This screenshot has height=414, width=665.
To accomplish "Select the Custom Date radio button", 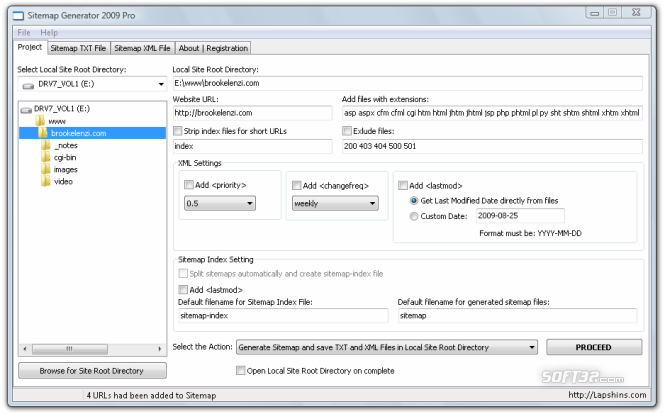I will click(x=414, y=216).
